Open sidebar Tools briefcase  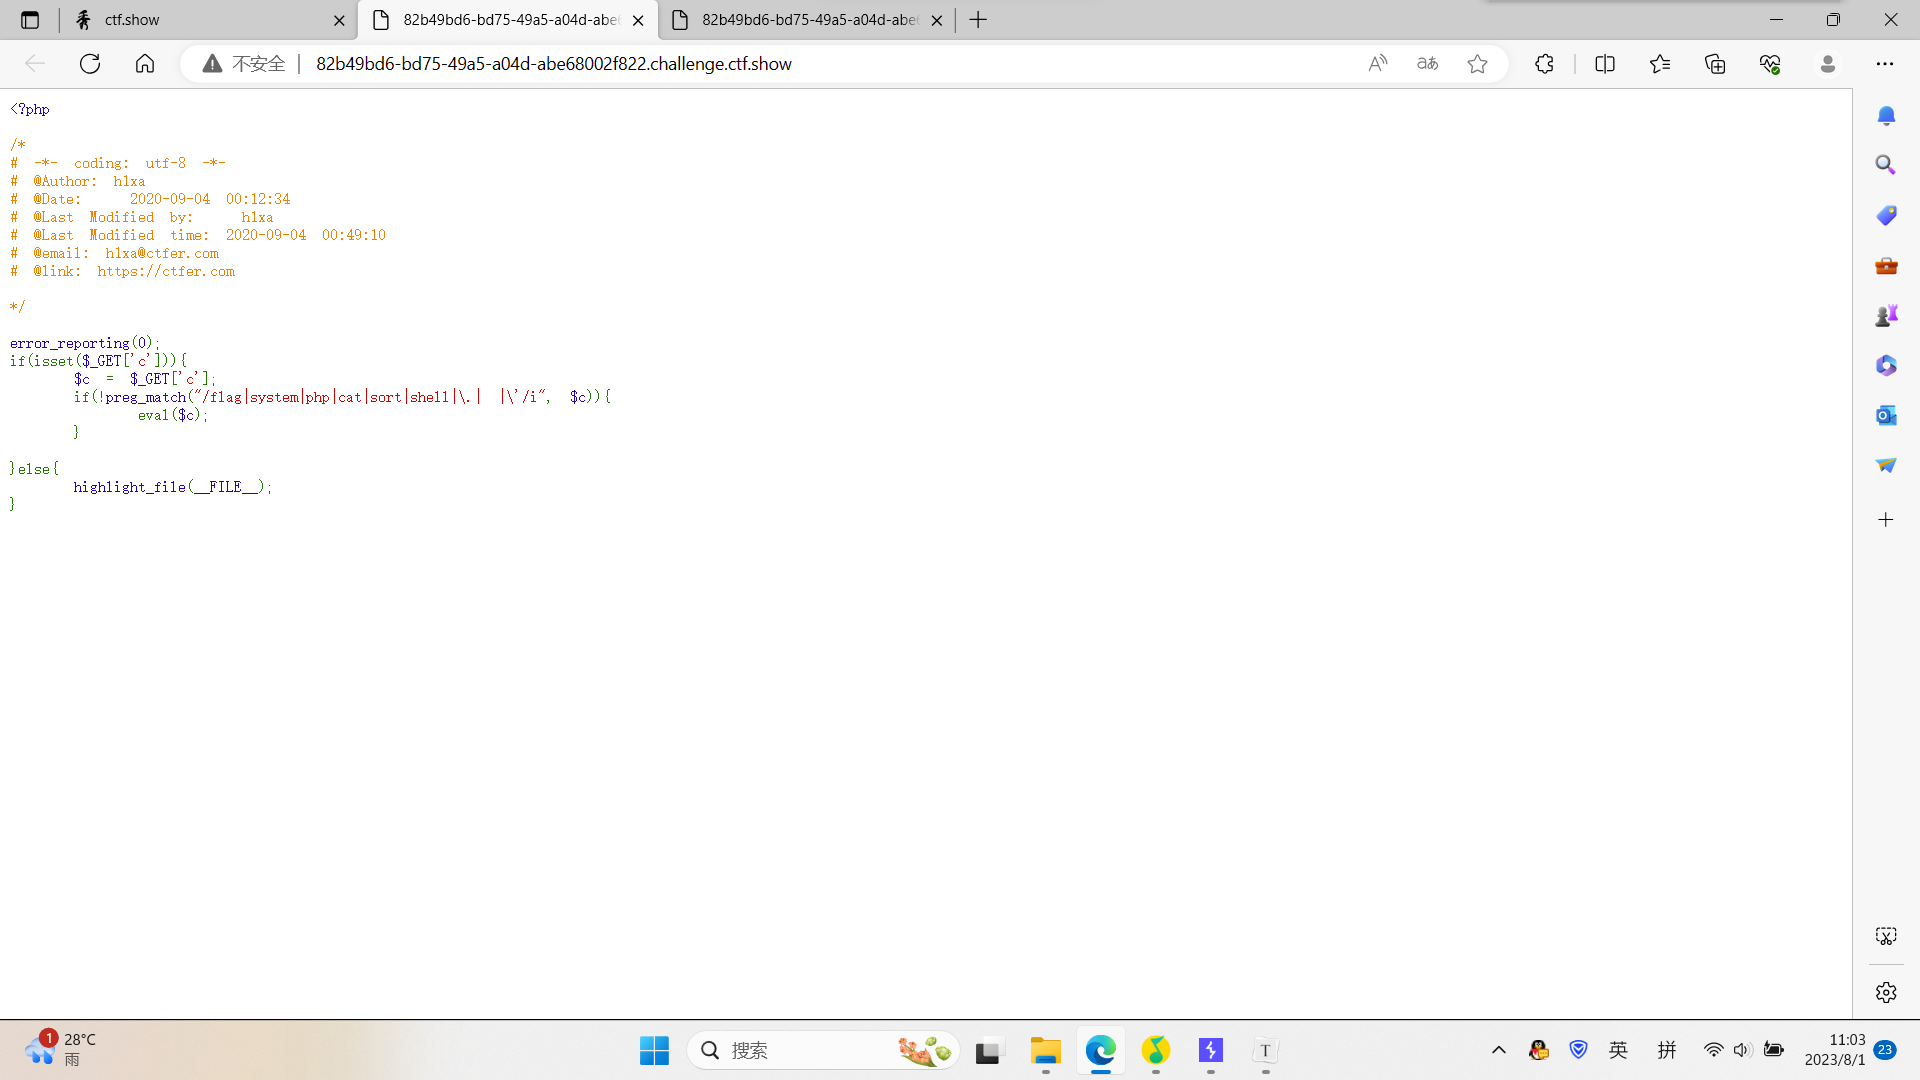tap(1886, 266)
